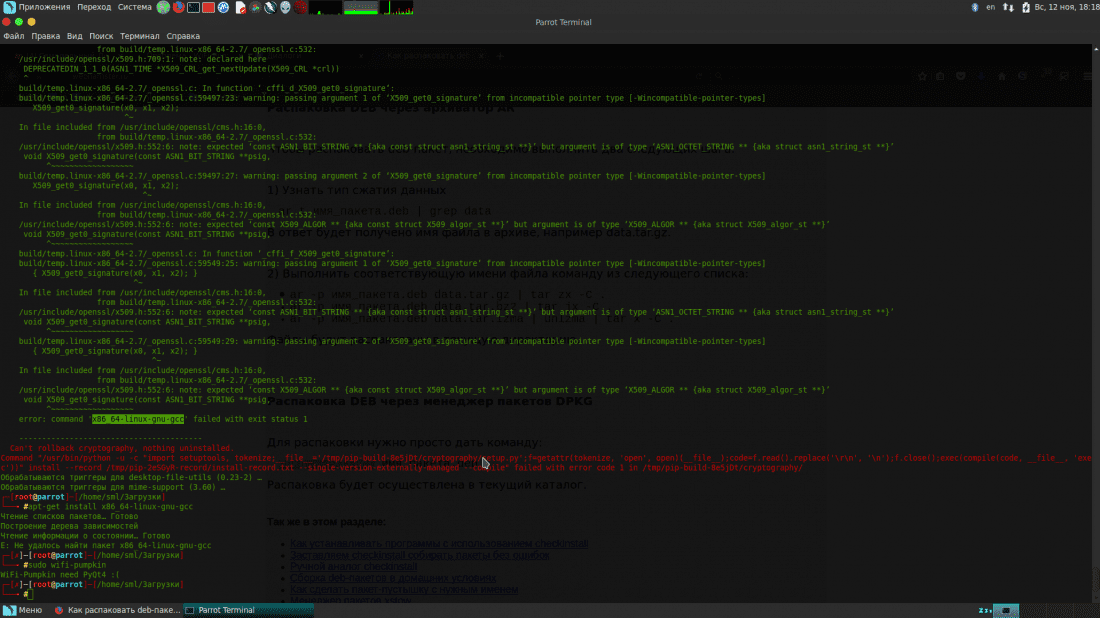Click the pale alien head launcher icon
Screen dimensions: 1100x618
pos(286,7)
